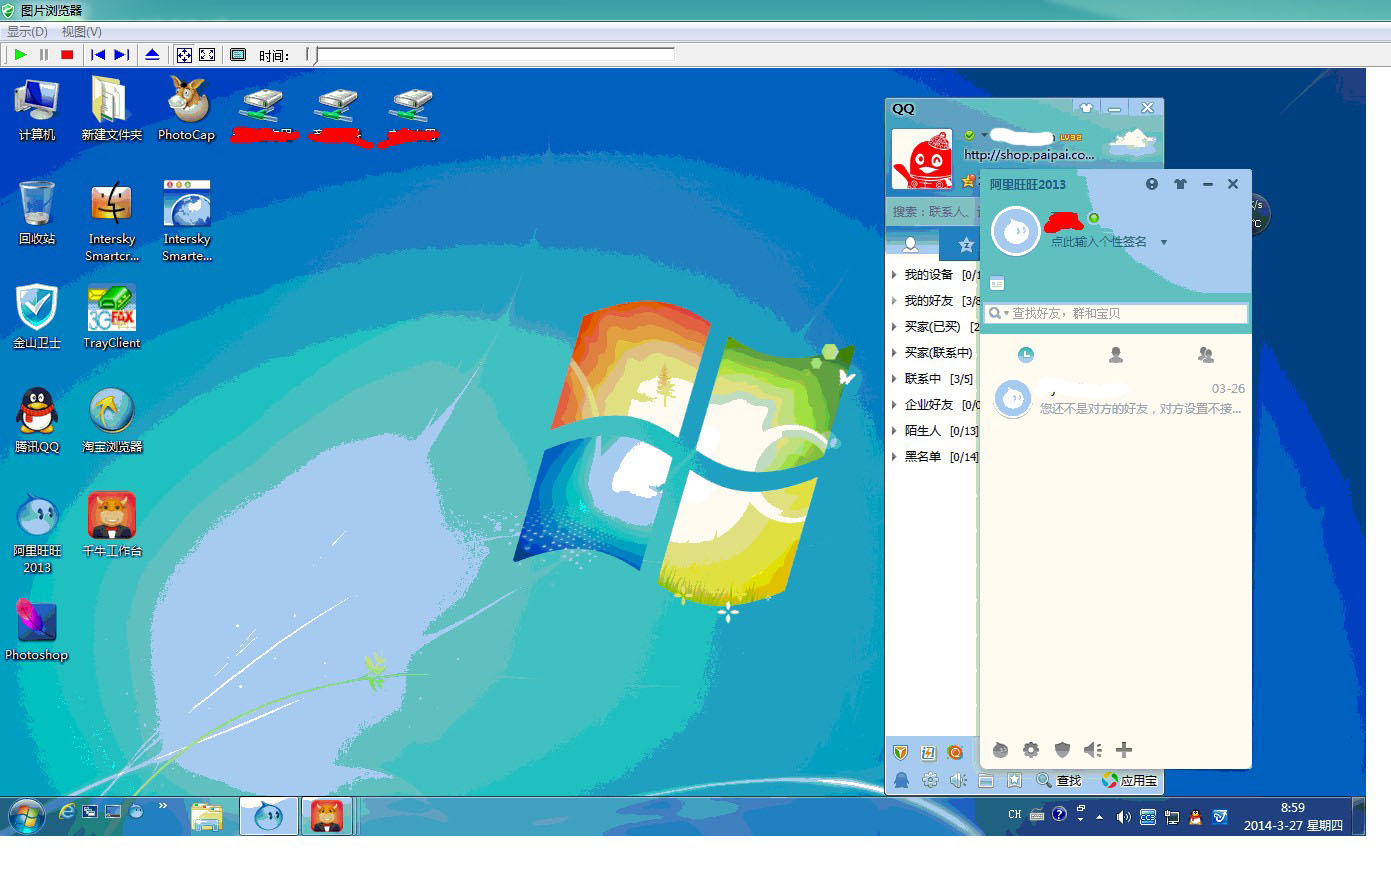Open the QQ skin shirt icon

pyautogui.click(x=1086, y=108)
